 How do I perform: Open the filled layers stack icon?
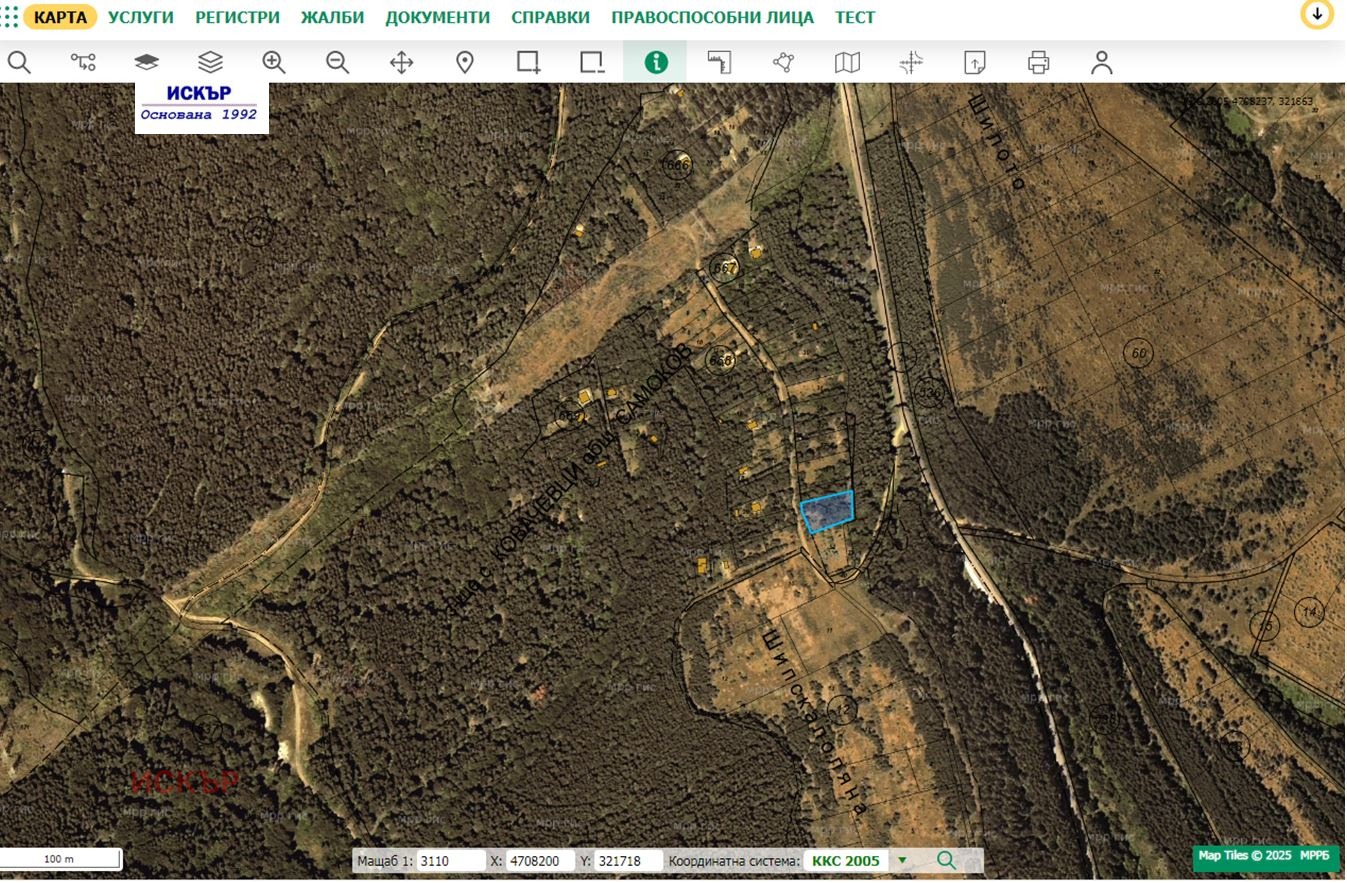(147, 63)
